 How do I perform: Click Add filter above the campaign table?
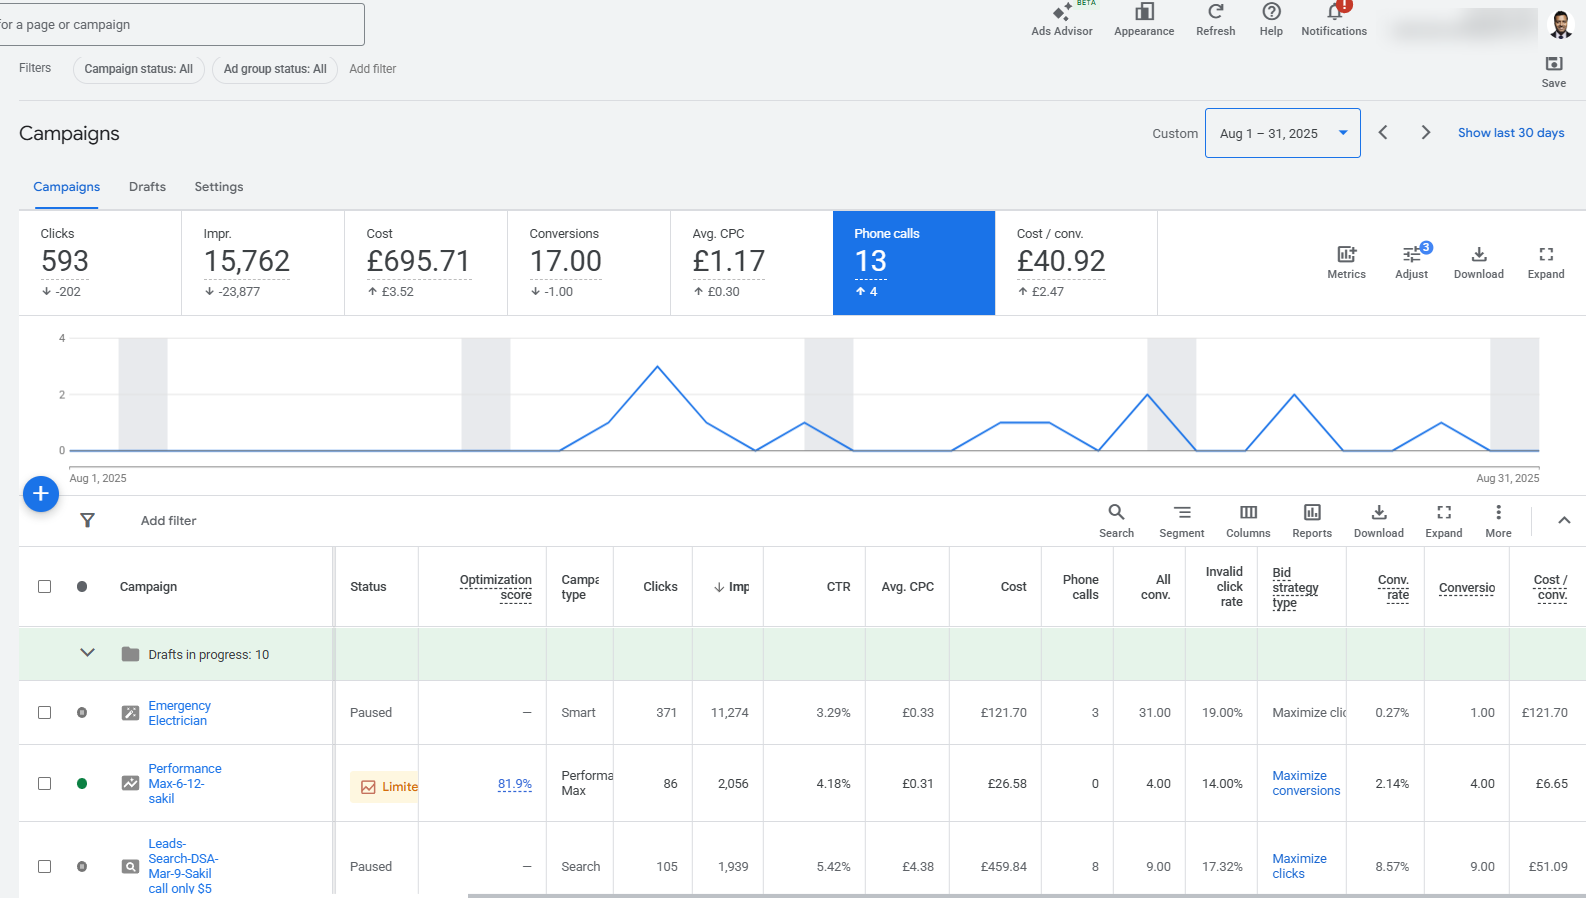(168, 520)
